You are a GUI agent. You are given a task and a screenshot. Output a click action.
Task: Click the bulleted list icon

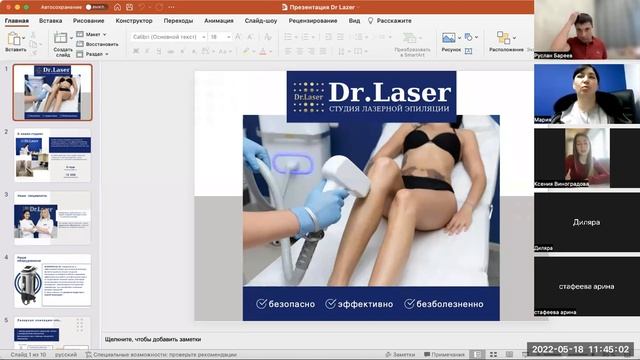[288, 37]
